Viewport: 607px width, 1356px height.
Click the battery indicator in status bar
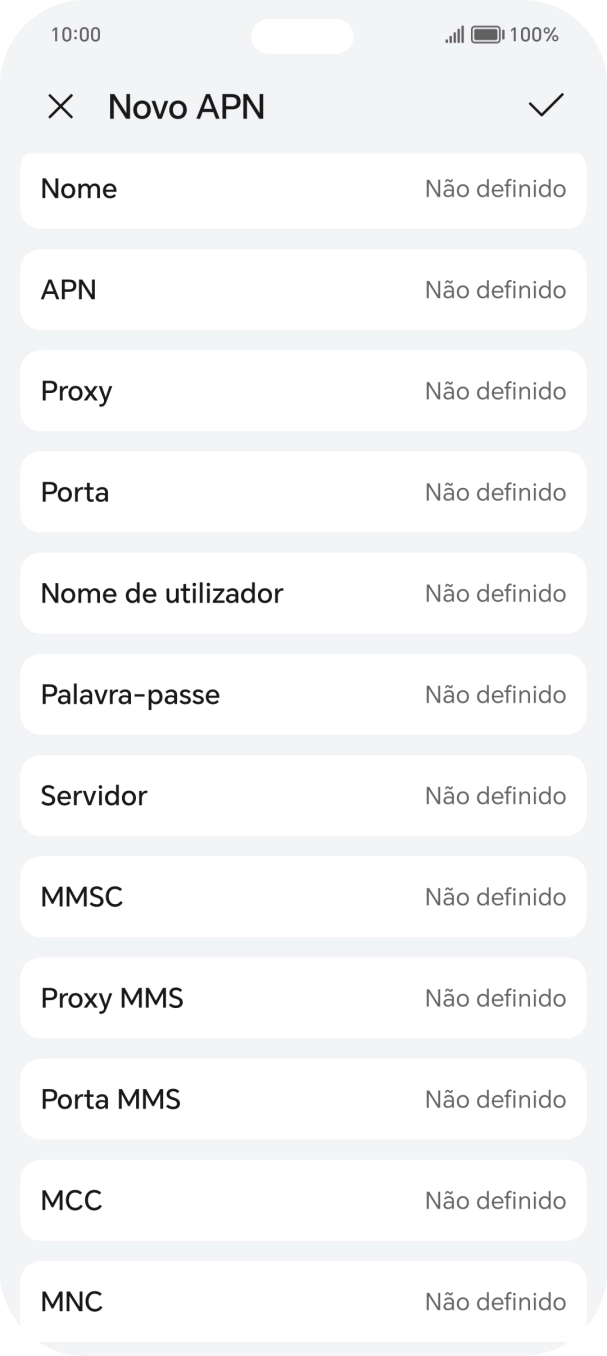coord(487,34)
